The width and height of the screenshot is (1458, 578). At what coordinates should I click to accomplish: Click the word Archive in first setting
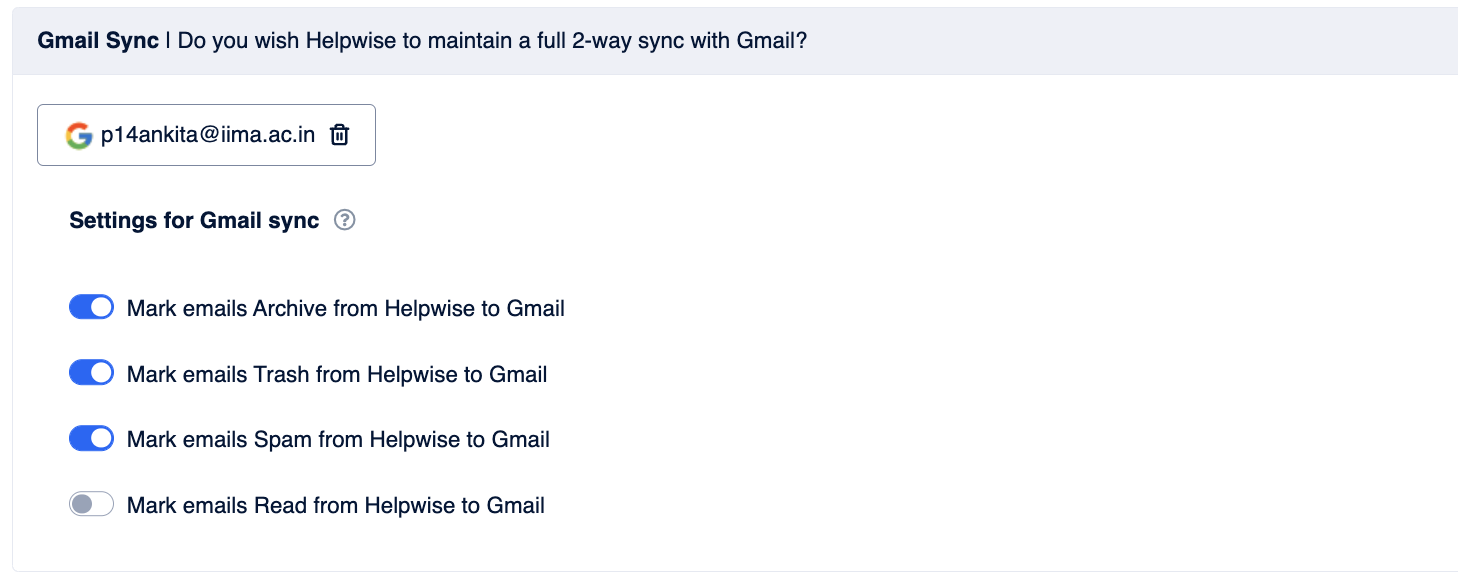[290, 308]
